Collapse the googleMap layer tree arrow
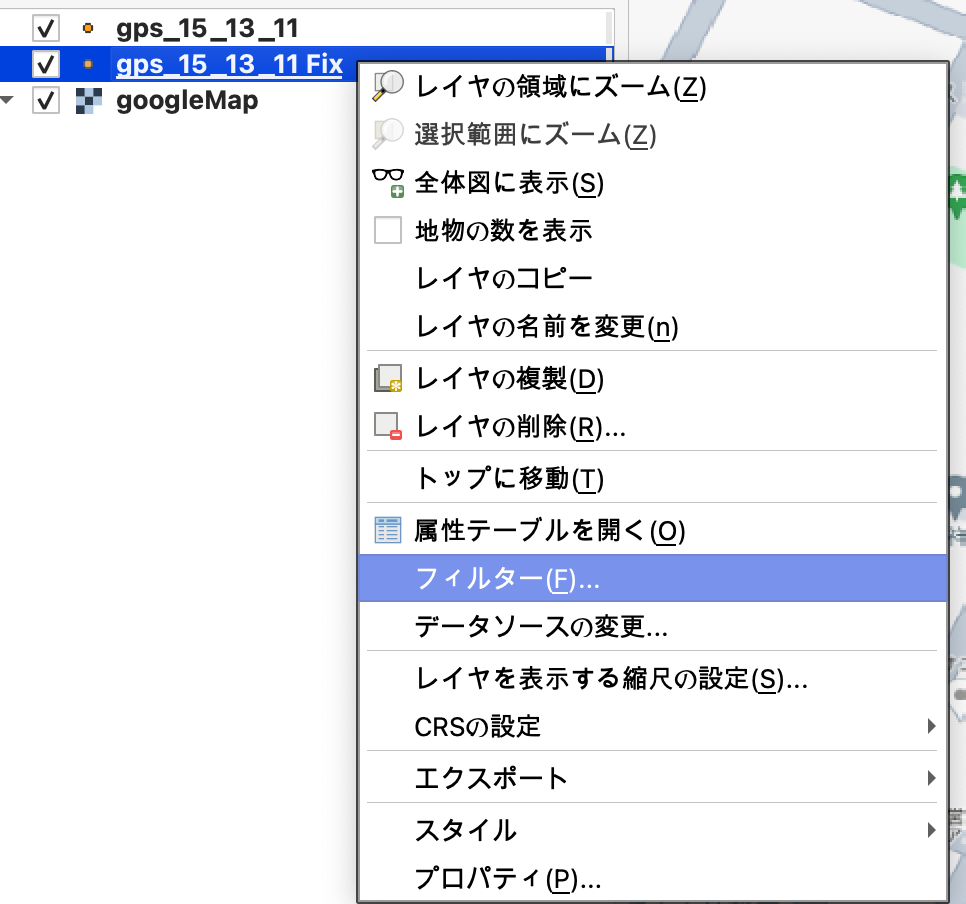966x904 pixels. coord(7,100)
